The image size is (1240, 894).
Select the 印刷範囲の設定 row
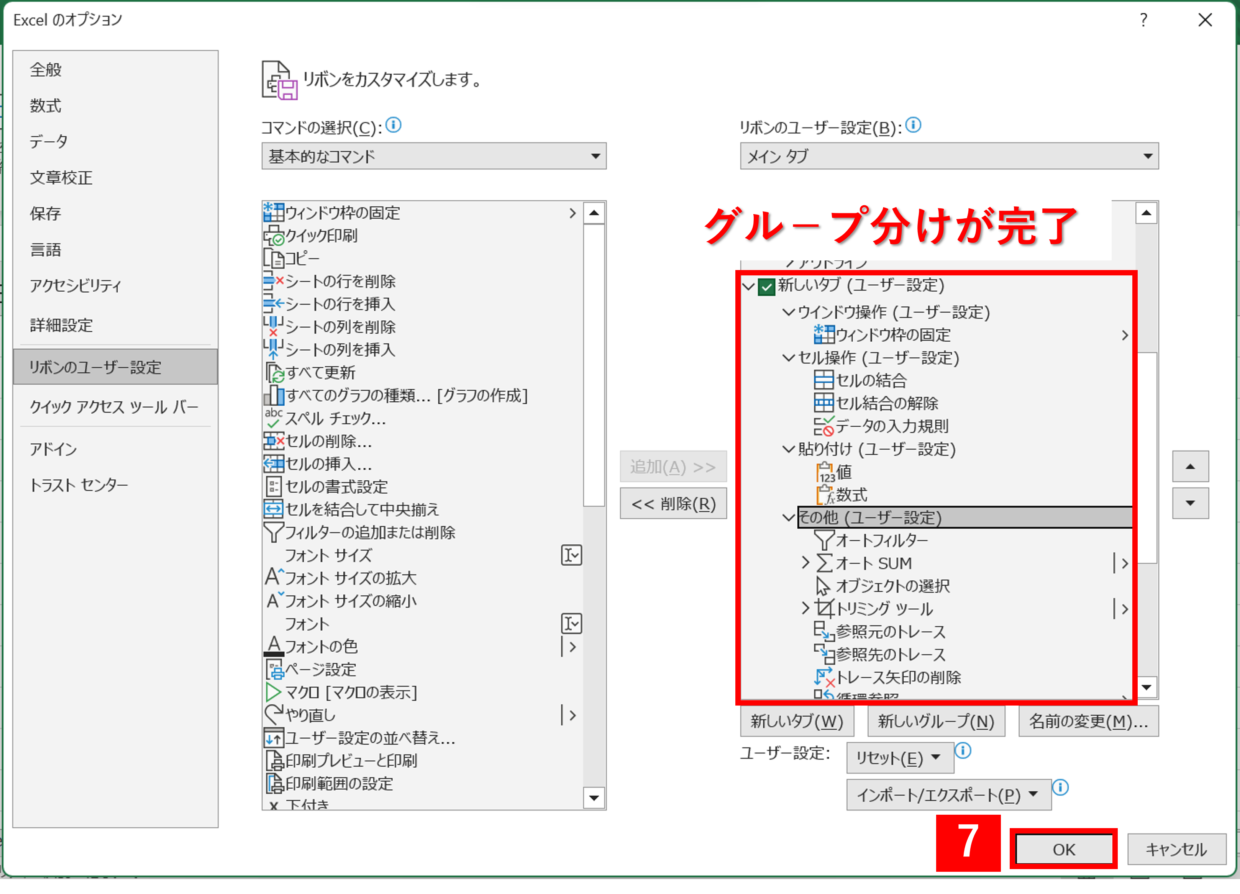tap(421, 784)
